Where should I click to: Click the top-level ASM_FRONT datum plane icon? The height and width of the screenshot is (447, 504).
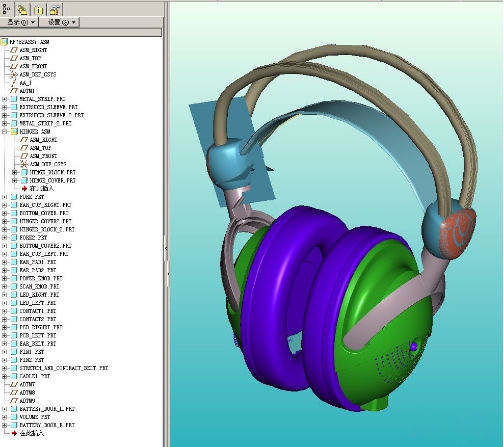pos(14,66)
